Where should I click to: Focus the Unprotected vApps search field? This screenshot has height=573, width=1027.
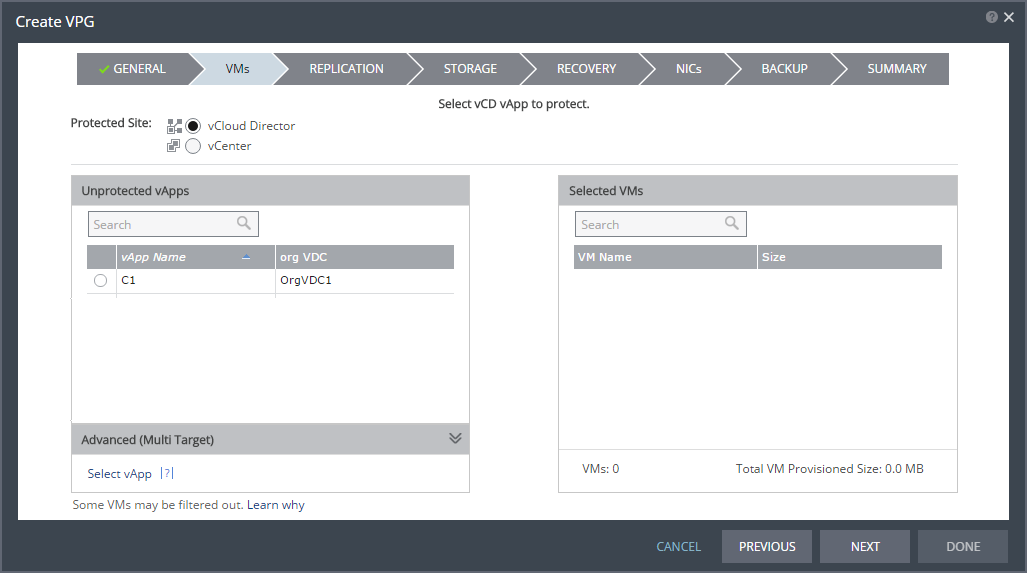click(173, 224)
